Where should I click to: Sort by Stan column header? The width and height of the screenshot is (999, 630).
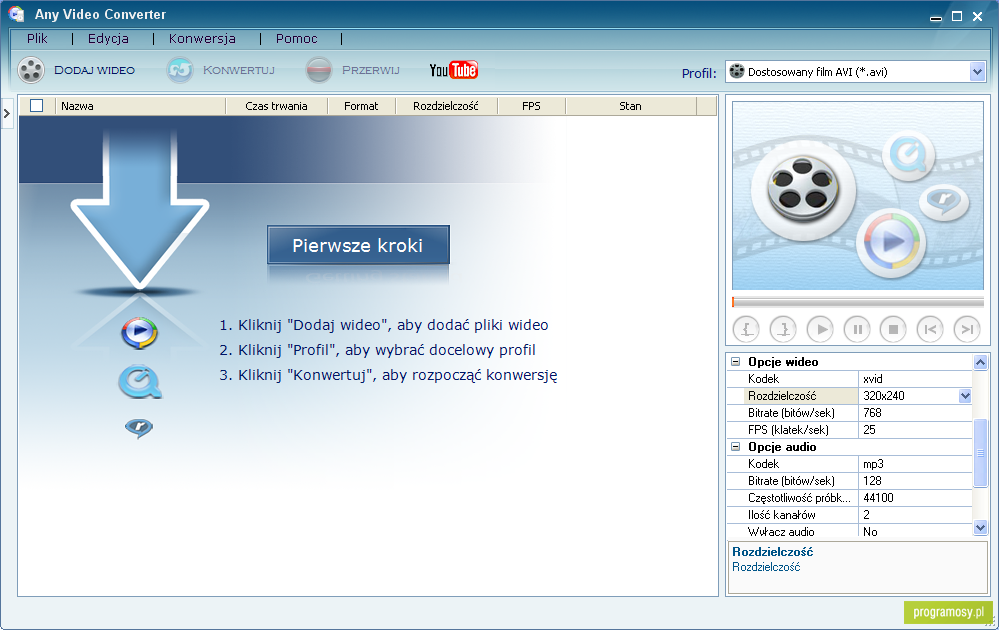pyautogui.click(x=631, y=106)
